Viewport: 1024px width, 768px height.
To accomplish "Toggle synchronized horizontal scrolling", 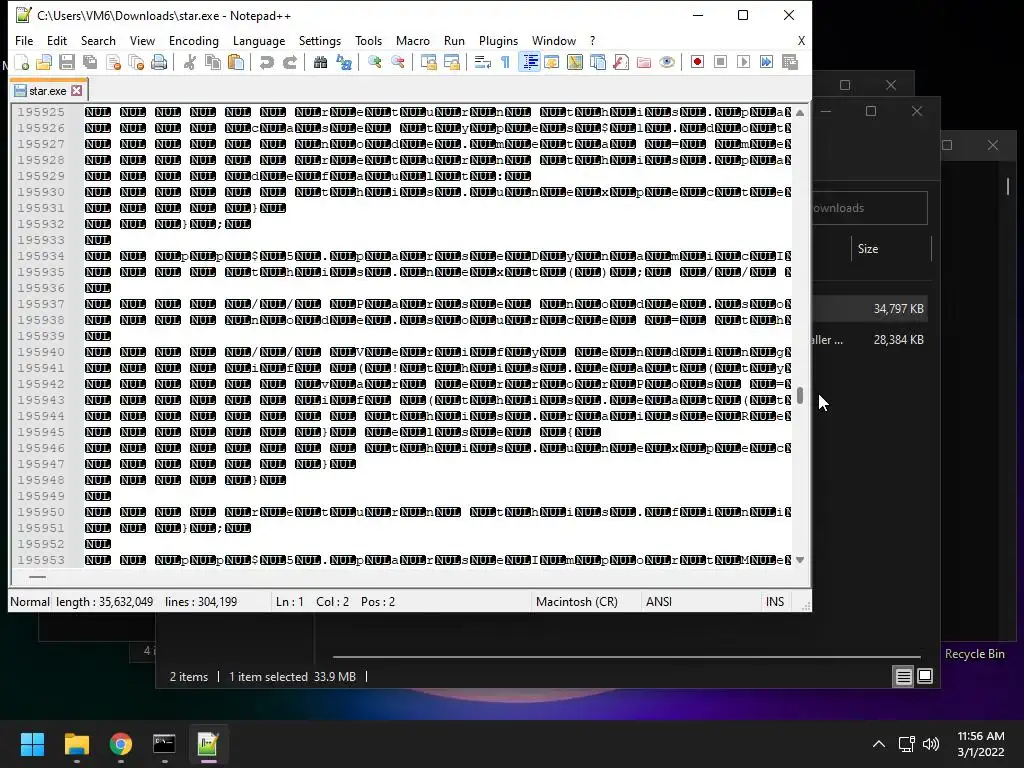I will coord(452,62).
